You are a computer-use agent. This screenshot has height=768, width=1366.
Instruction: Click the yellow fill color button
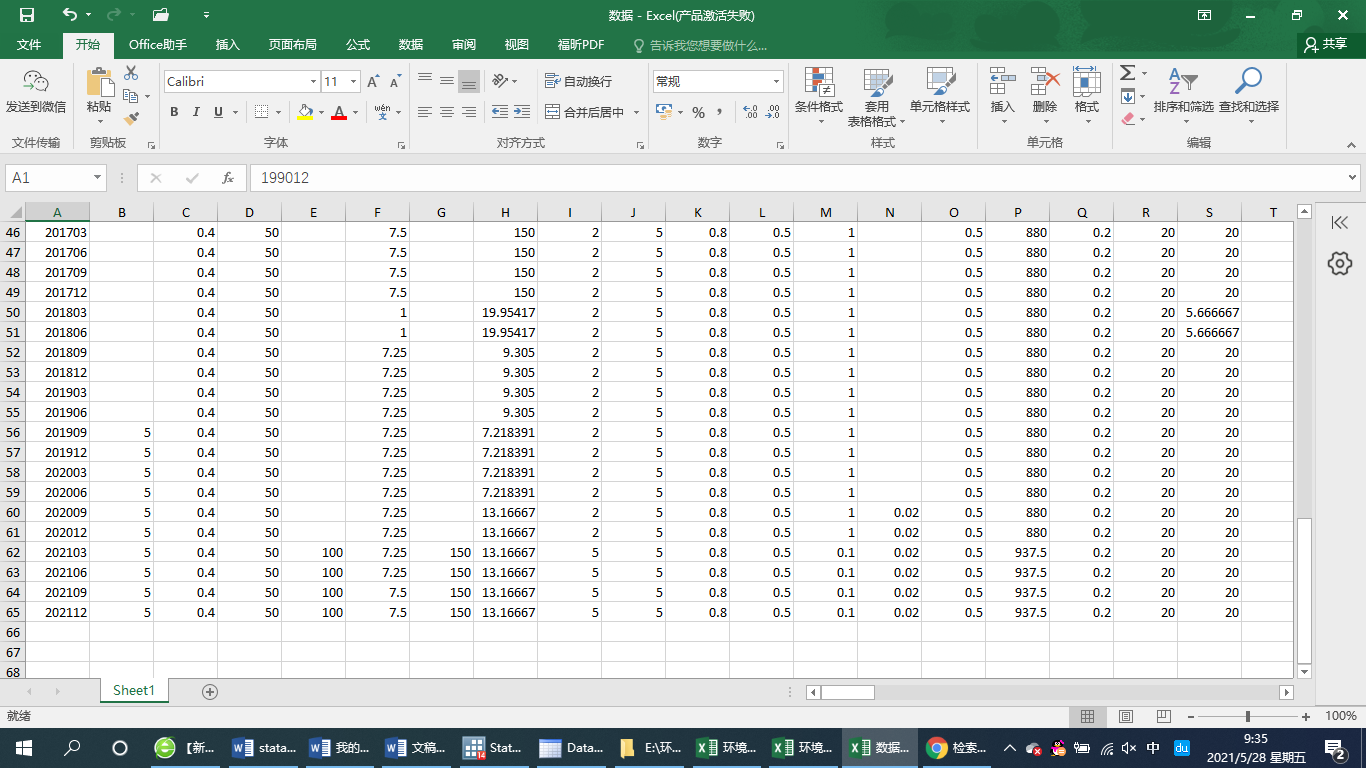point(306,112)
